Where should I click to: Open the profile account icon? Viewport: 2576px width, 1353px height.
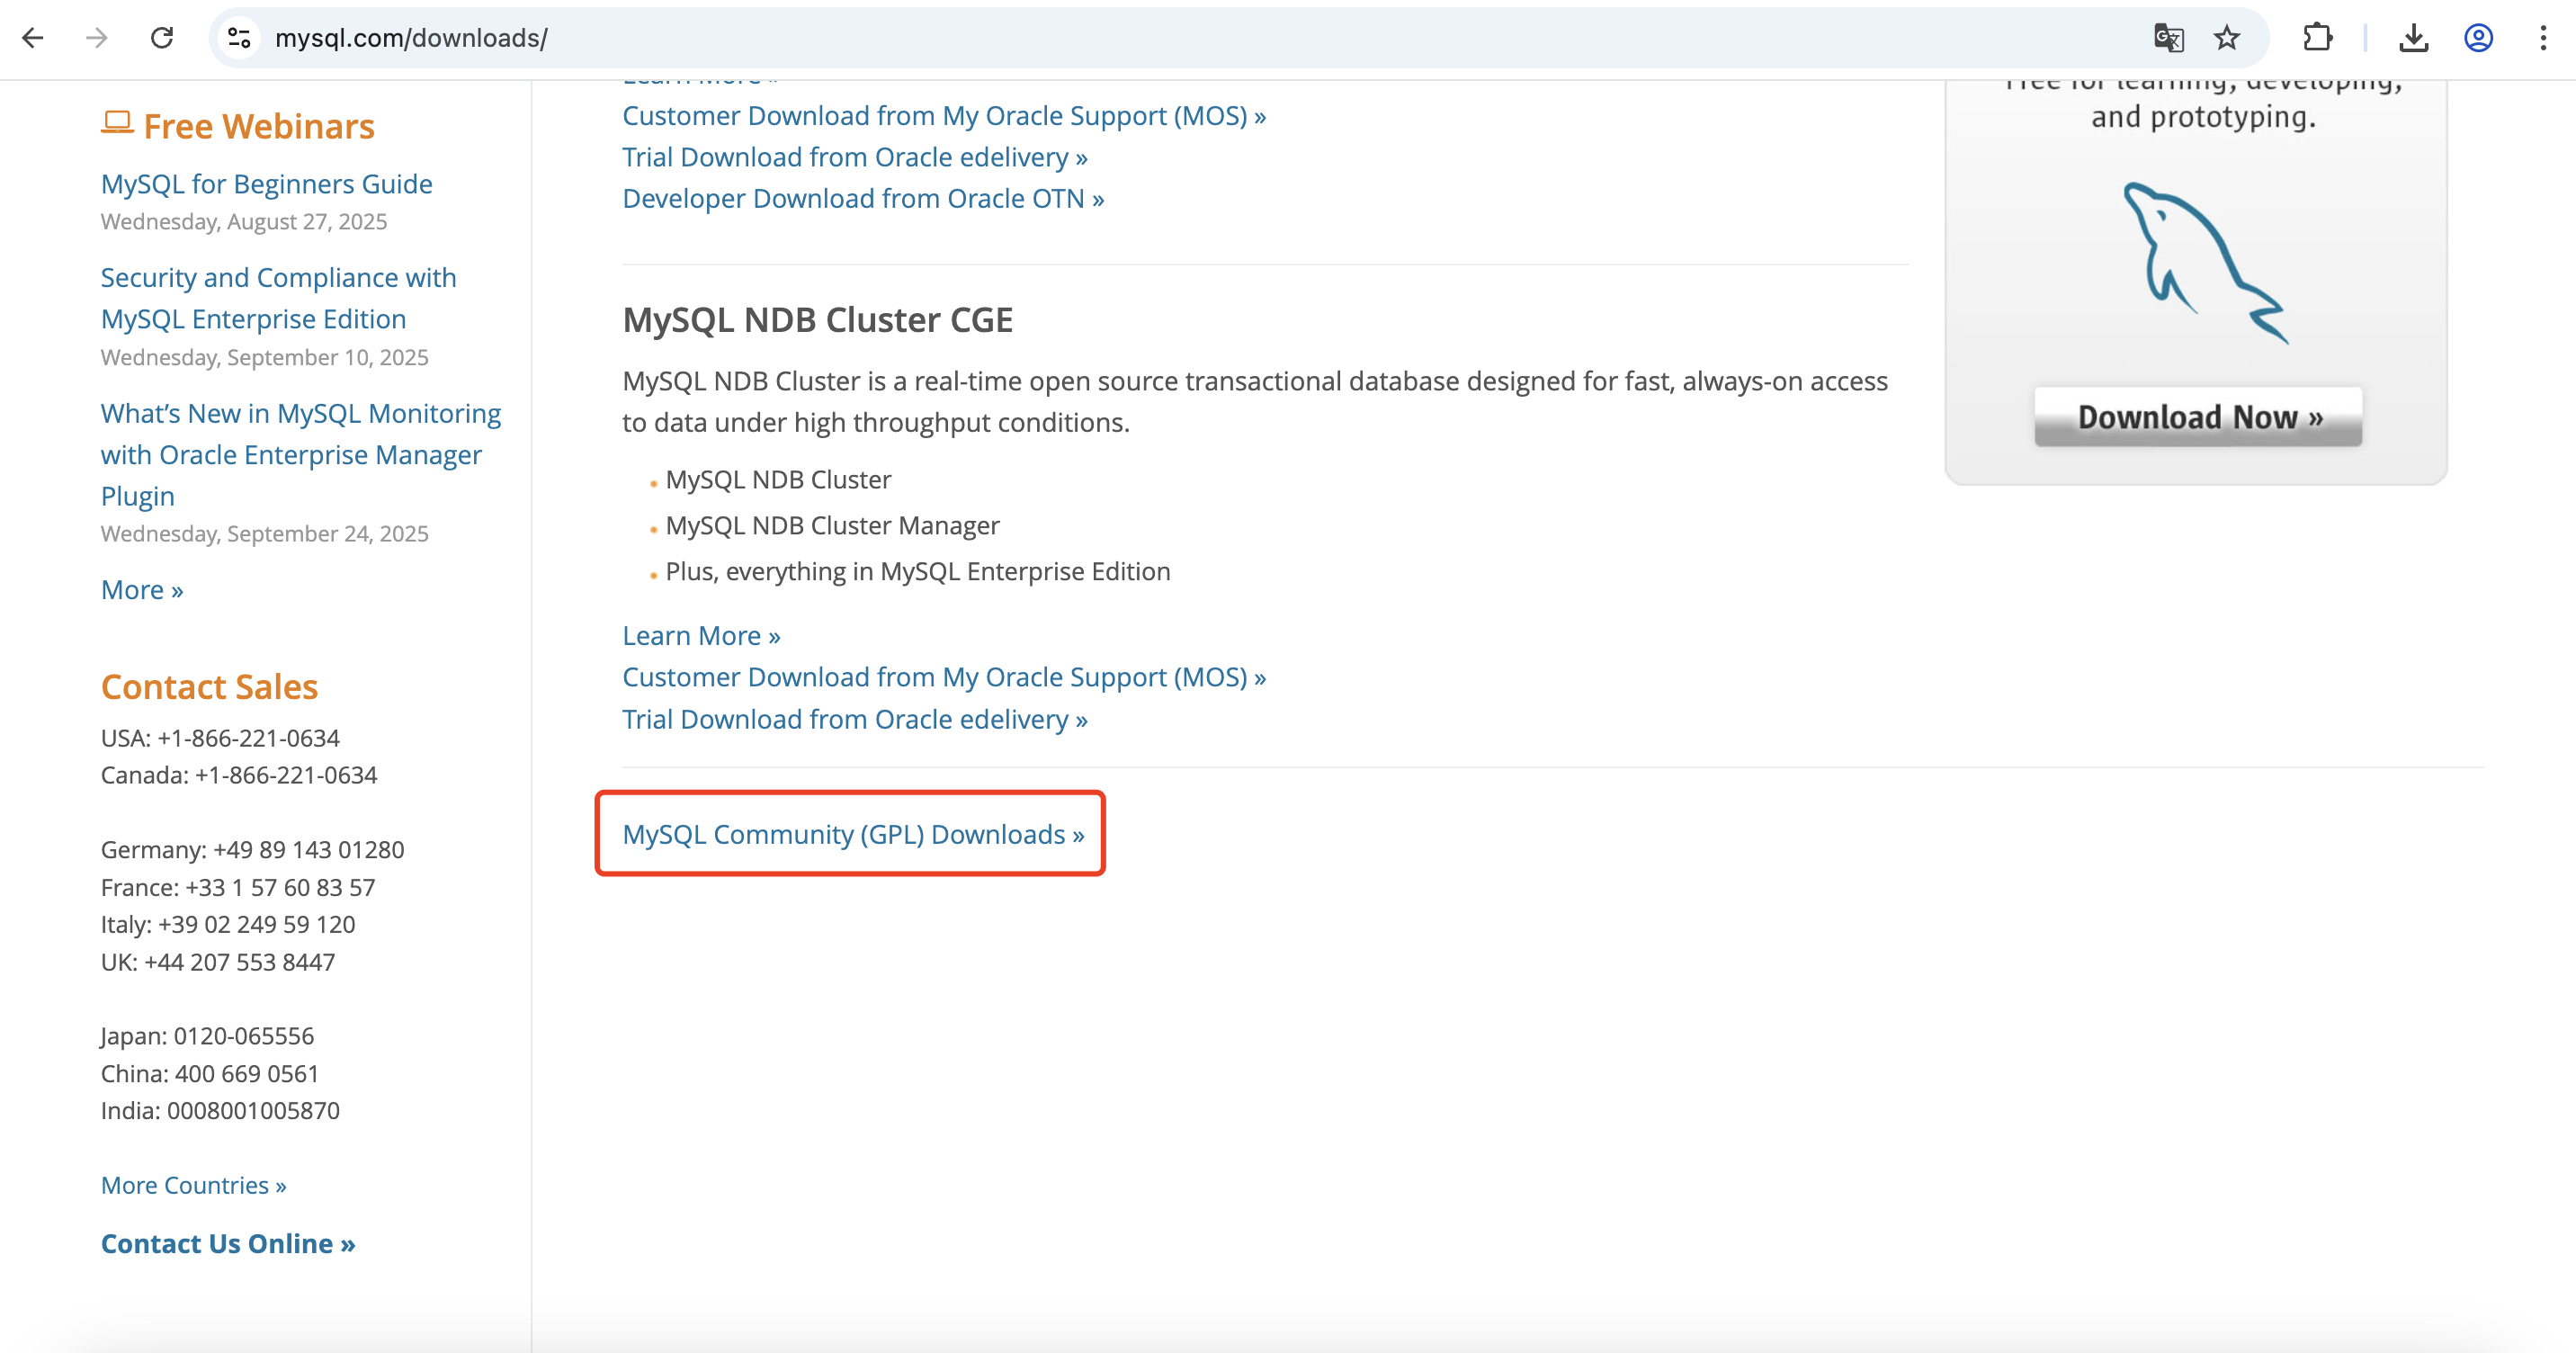(x=2478, y=38)
